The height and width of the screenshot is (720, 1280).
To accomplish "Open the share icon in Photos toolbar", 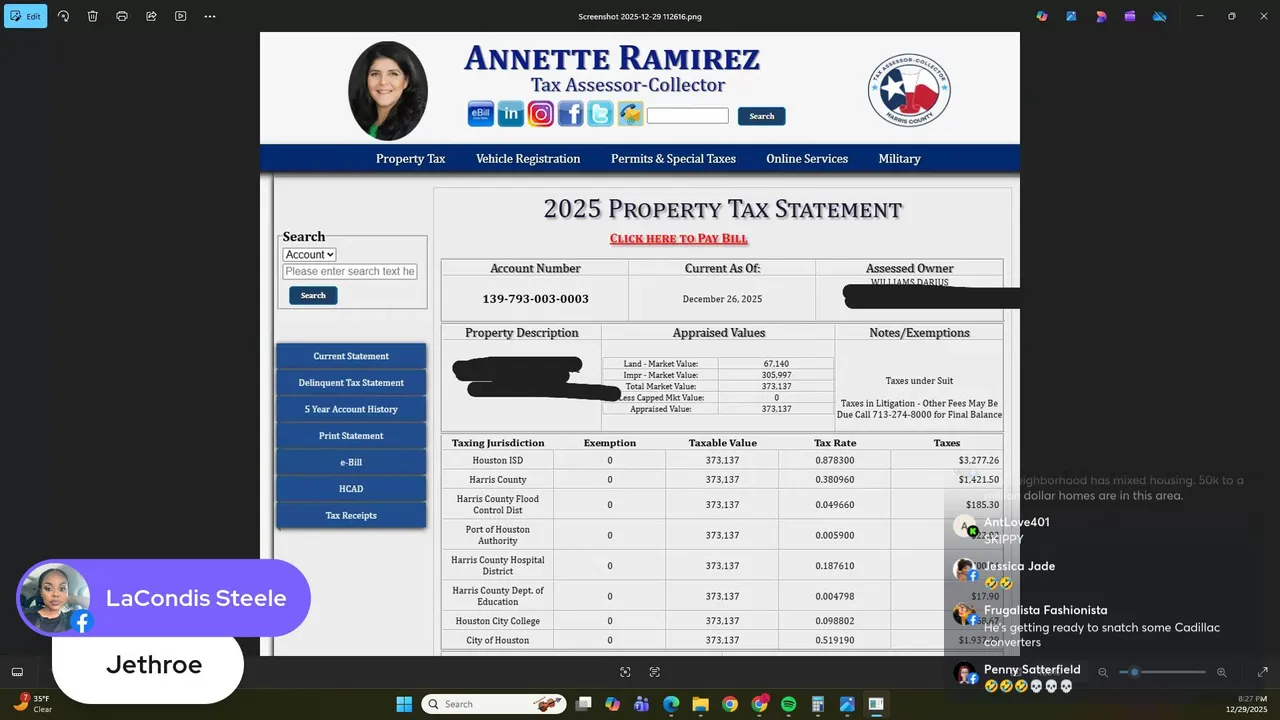I will pos(151,16).
